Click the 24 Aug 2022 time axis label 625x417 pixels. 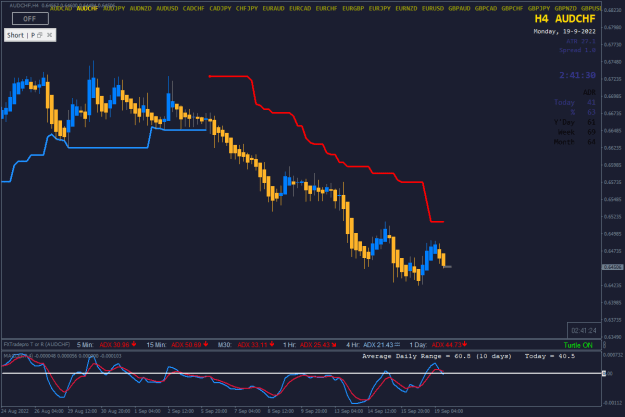15,411
